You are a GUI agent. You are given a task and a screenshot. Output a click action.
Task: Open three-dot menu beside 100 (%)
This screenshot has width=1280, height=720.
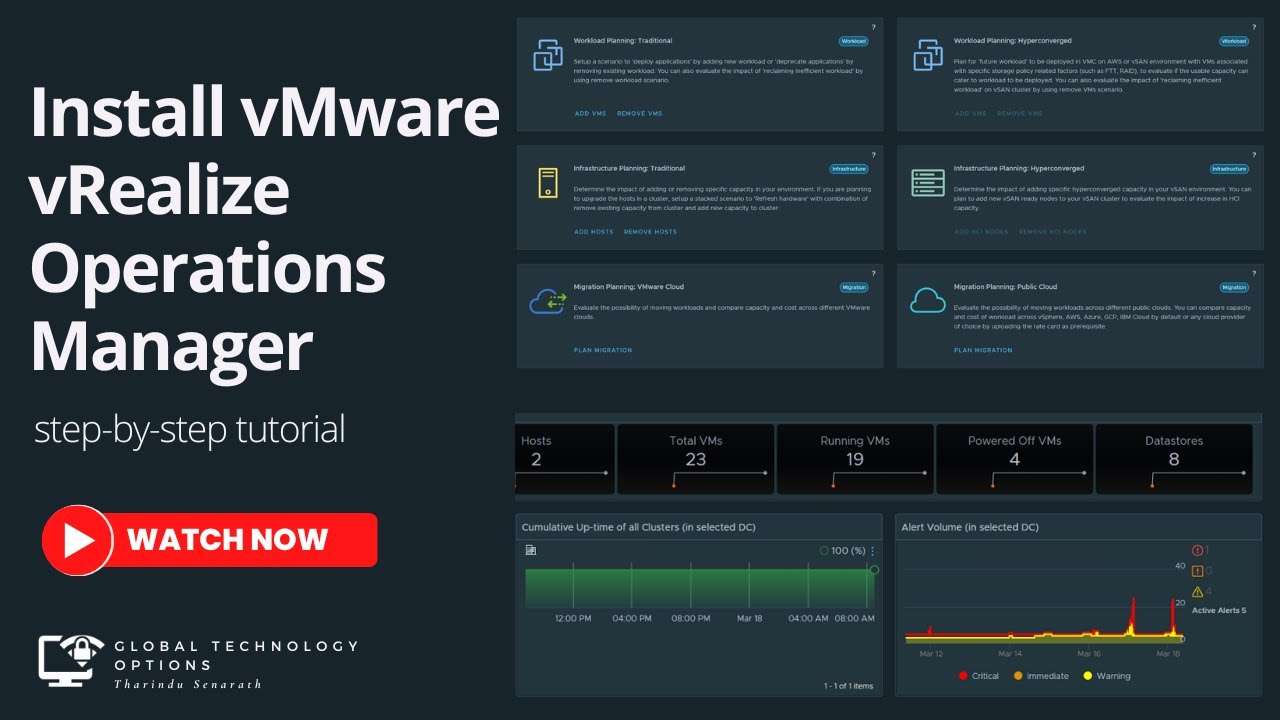(872, 551)
